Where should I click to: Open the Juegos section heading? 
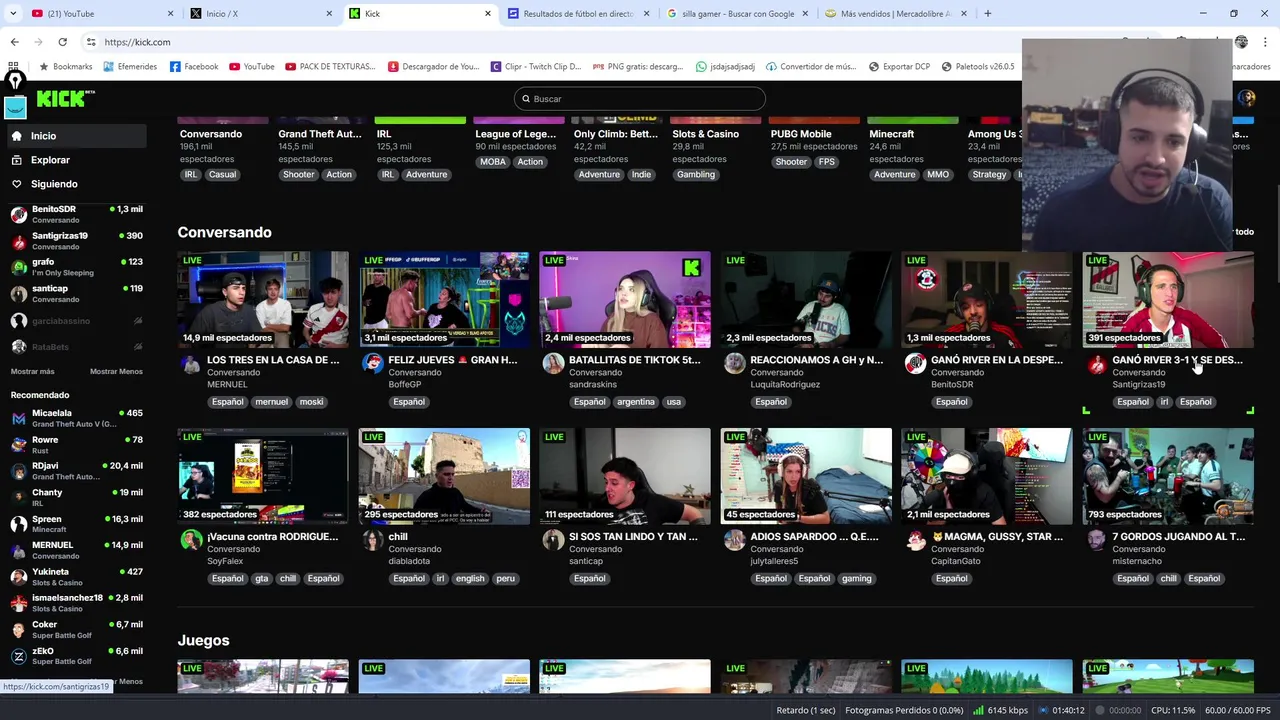click(203, 640)
